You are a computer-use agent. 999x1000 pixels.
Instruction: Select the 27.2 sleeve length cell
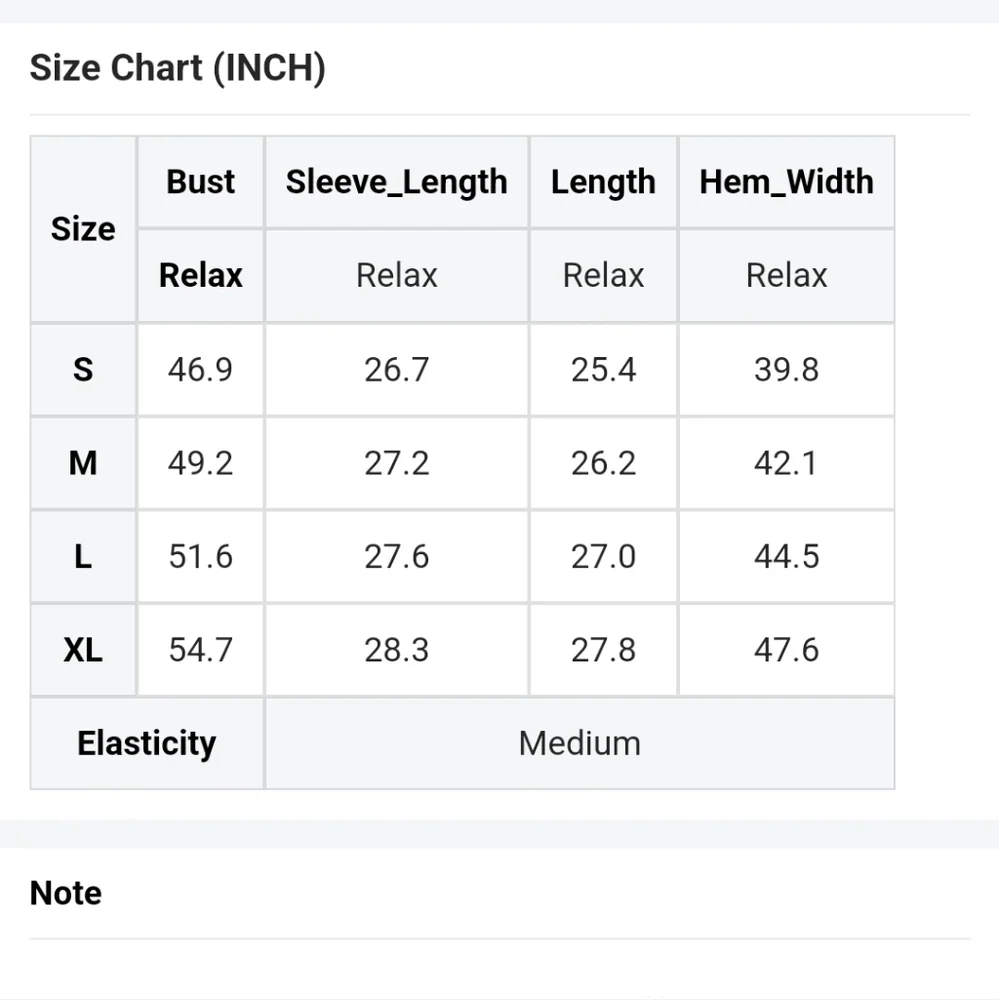[396, 463]
